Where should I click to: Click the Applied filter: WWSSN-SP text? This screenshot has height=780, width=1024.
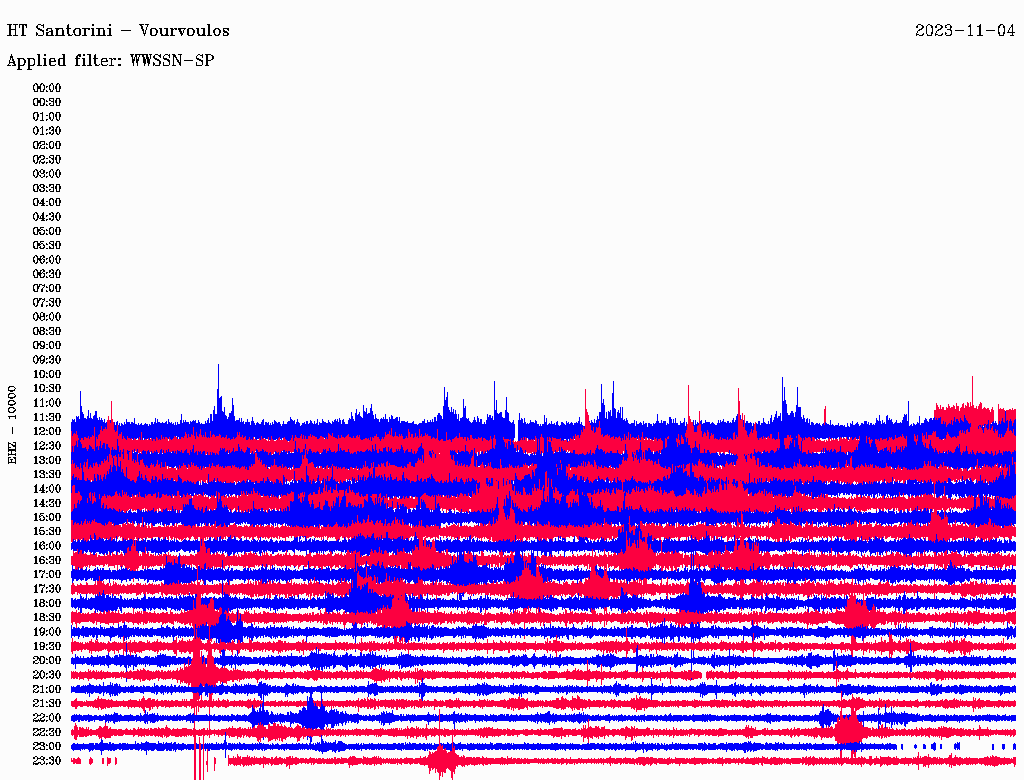tap(110, 61)
